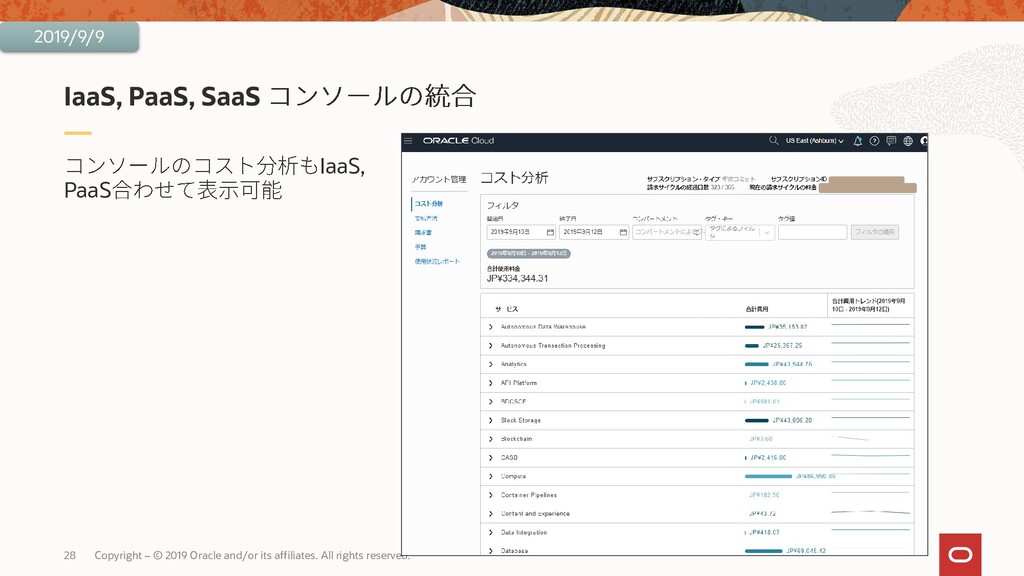Expand the API Platform row
This screenshot has height=576, width=1024.
coord(490,383)
